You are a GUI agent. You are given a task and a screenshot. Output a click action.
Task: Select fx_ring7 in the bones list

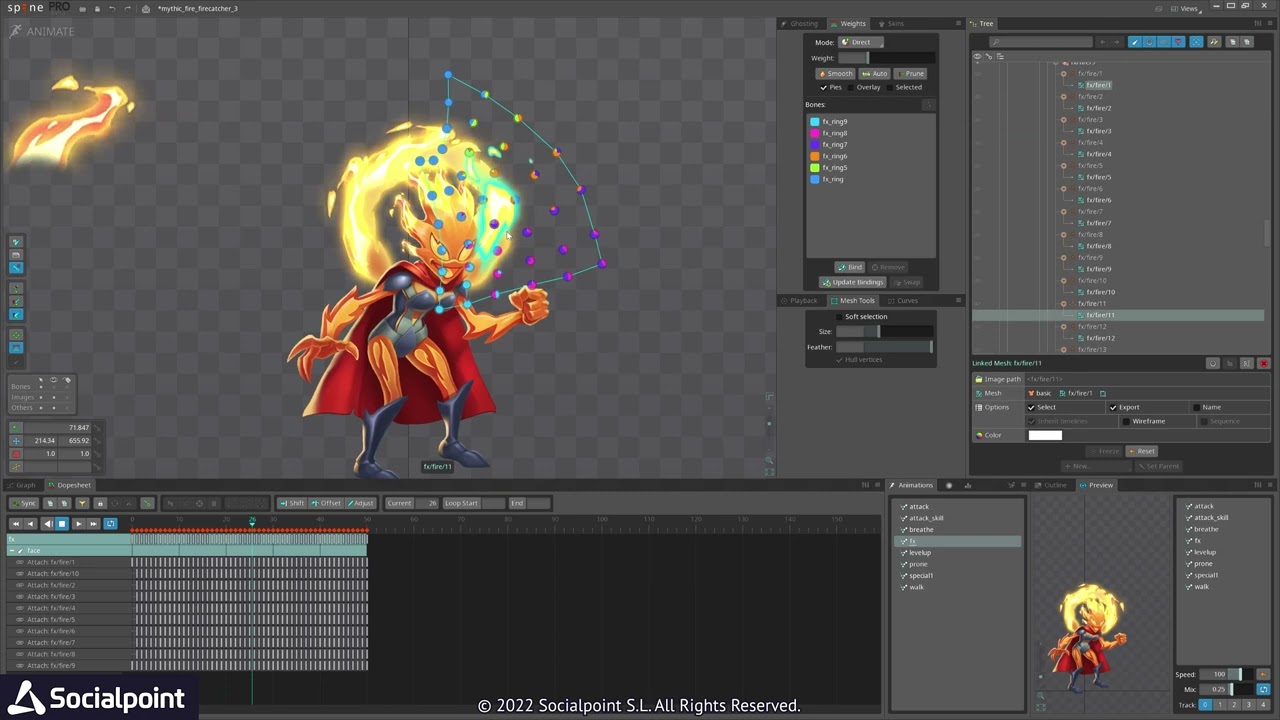834,145
